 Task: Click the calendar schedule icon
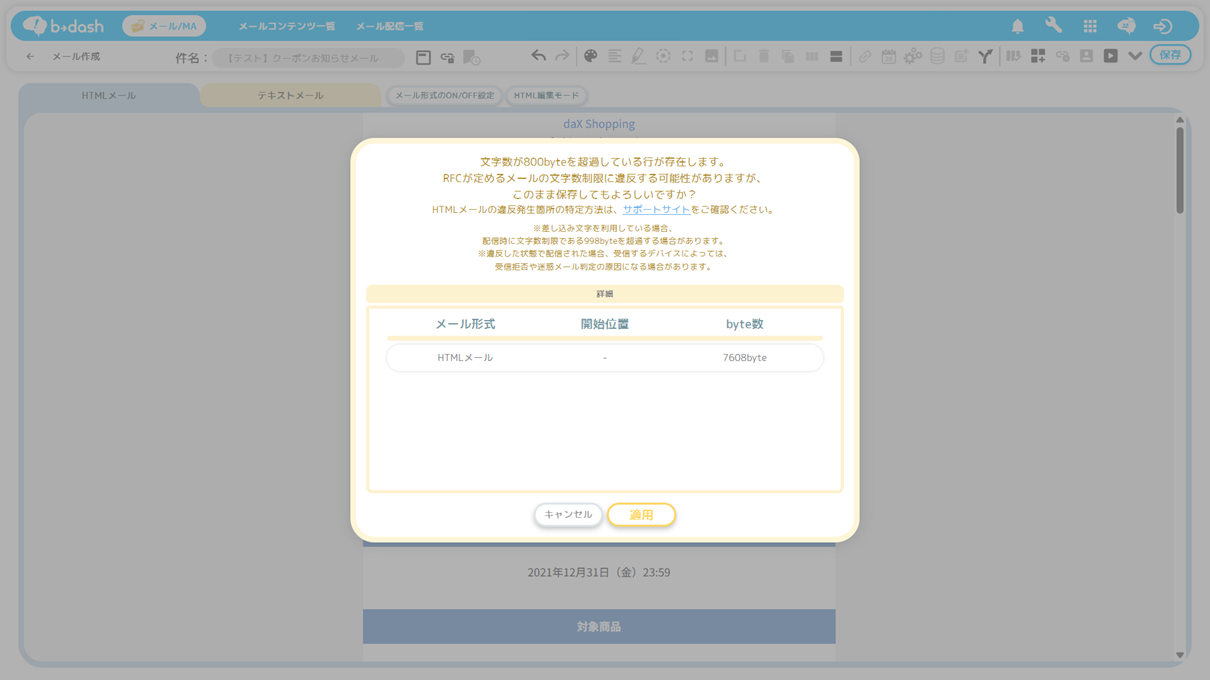click(x=888, y=57)
